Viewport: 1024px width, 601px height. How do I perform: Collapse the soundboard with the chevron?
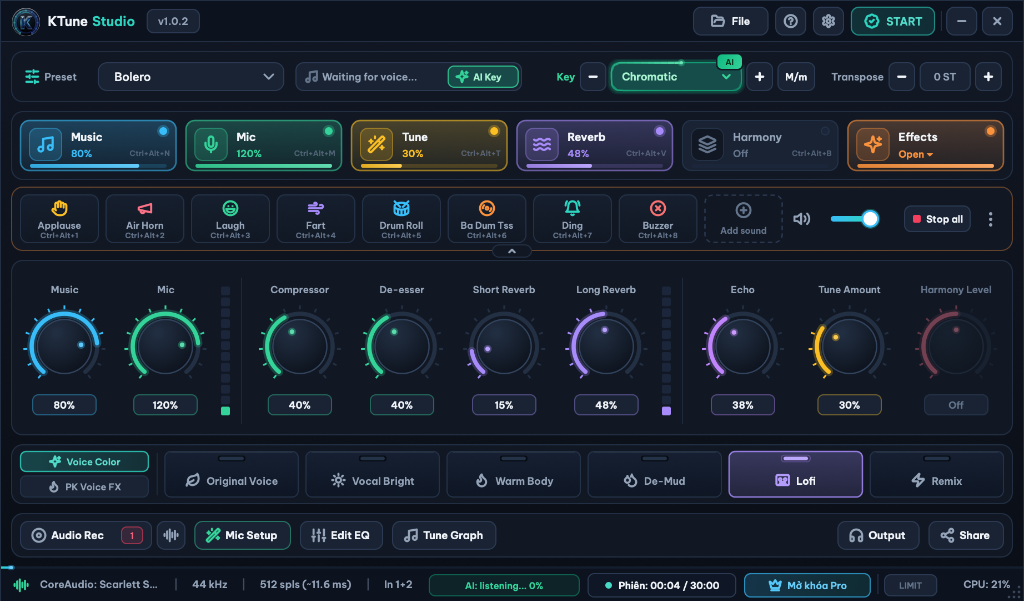[x=512, y=252]
